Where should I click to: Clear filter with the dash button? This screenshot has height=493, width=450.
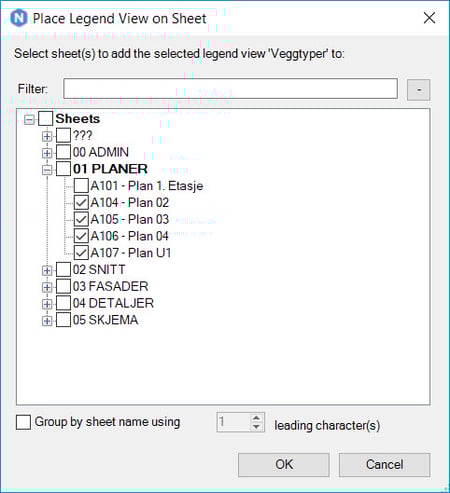tap(419, 89)
